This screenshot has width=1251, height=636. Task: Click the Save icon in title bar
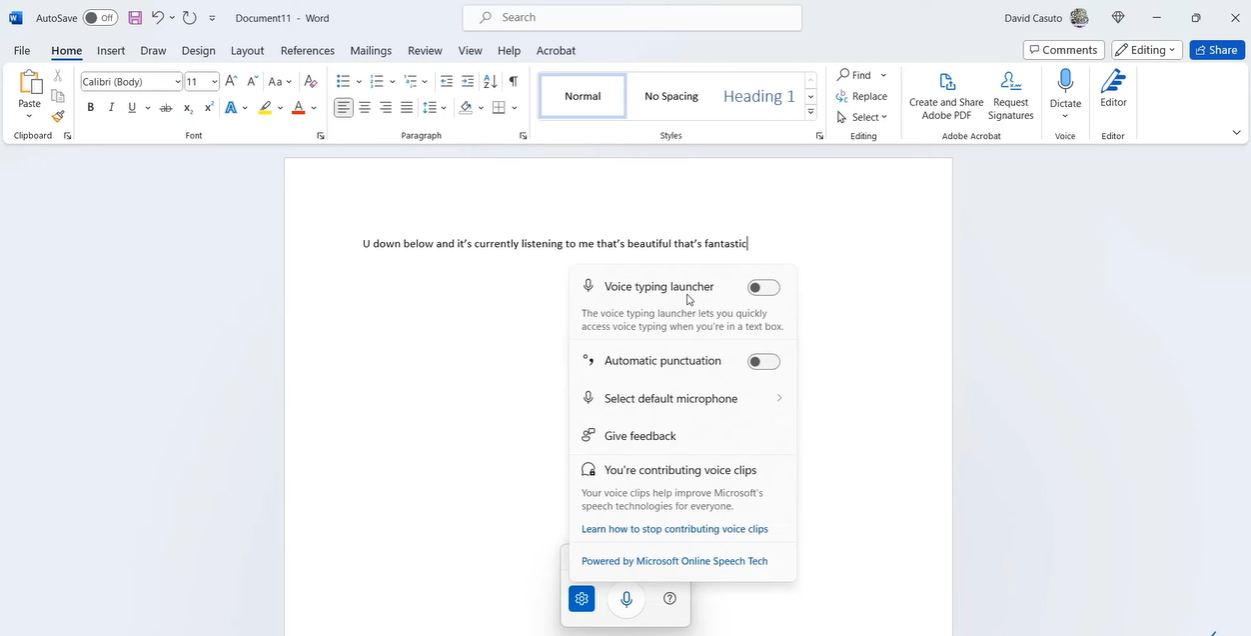(x=135, y=18)
